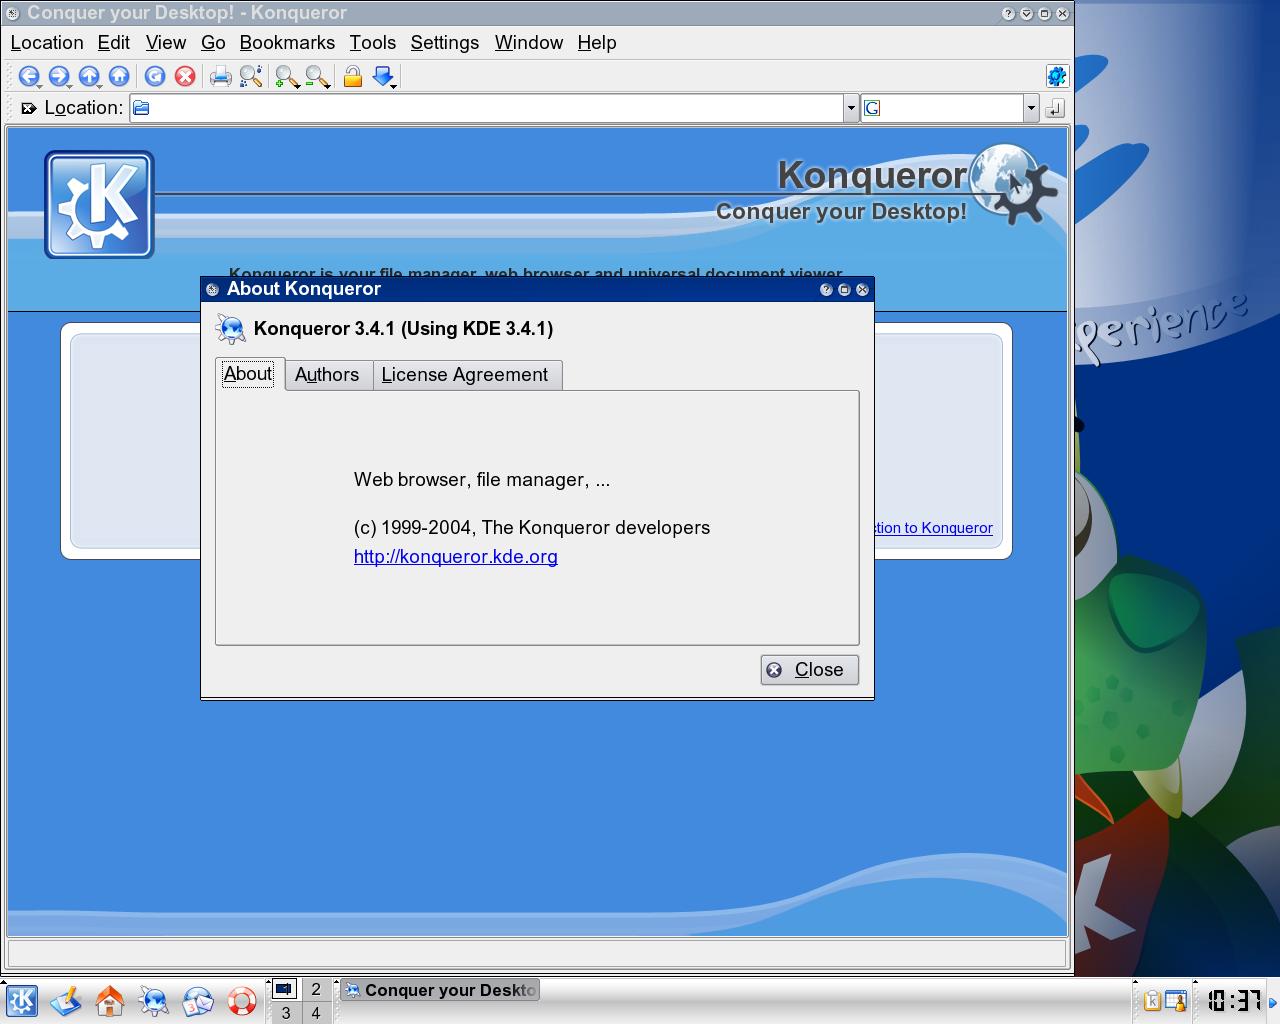Click the large KDE logo on page
The image size is (1280, 1024).
tap(99, 205)
